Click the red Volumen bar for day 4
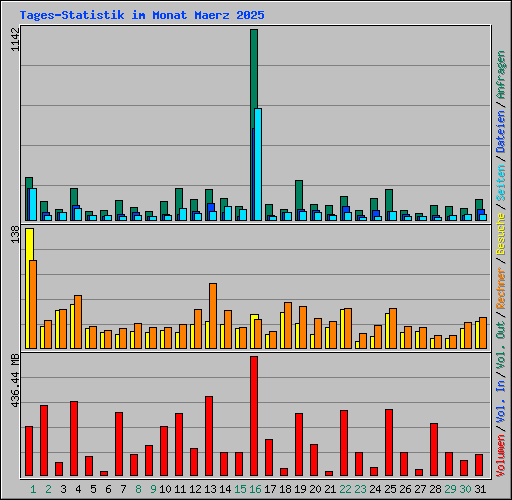512x500 pixels. [x=74, y=438]
